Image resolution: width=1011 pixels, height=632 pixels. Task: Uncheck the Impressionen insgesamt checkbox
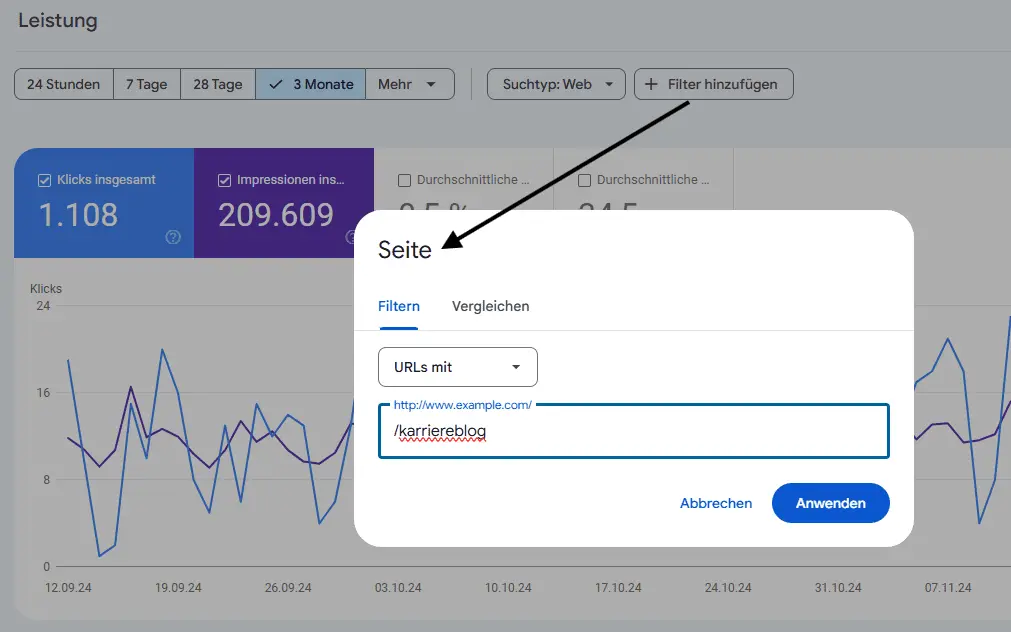224,181
